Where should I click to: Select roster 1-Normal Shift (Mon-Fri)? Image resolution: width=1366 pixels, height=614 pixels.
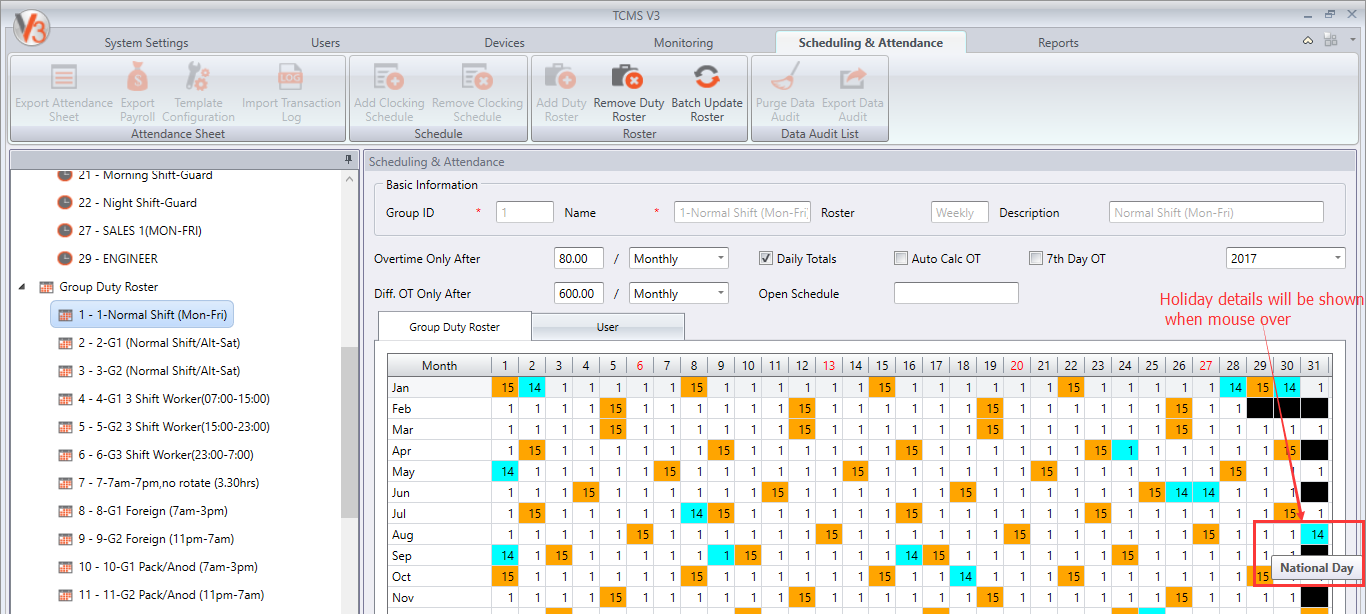coord(142,315)
